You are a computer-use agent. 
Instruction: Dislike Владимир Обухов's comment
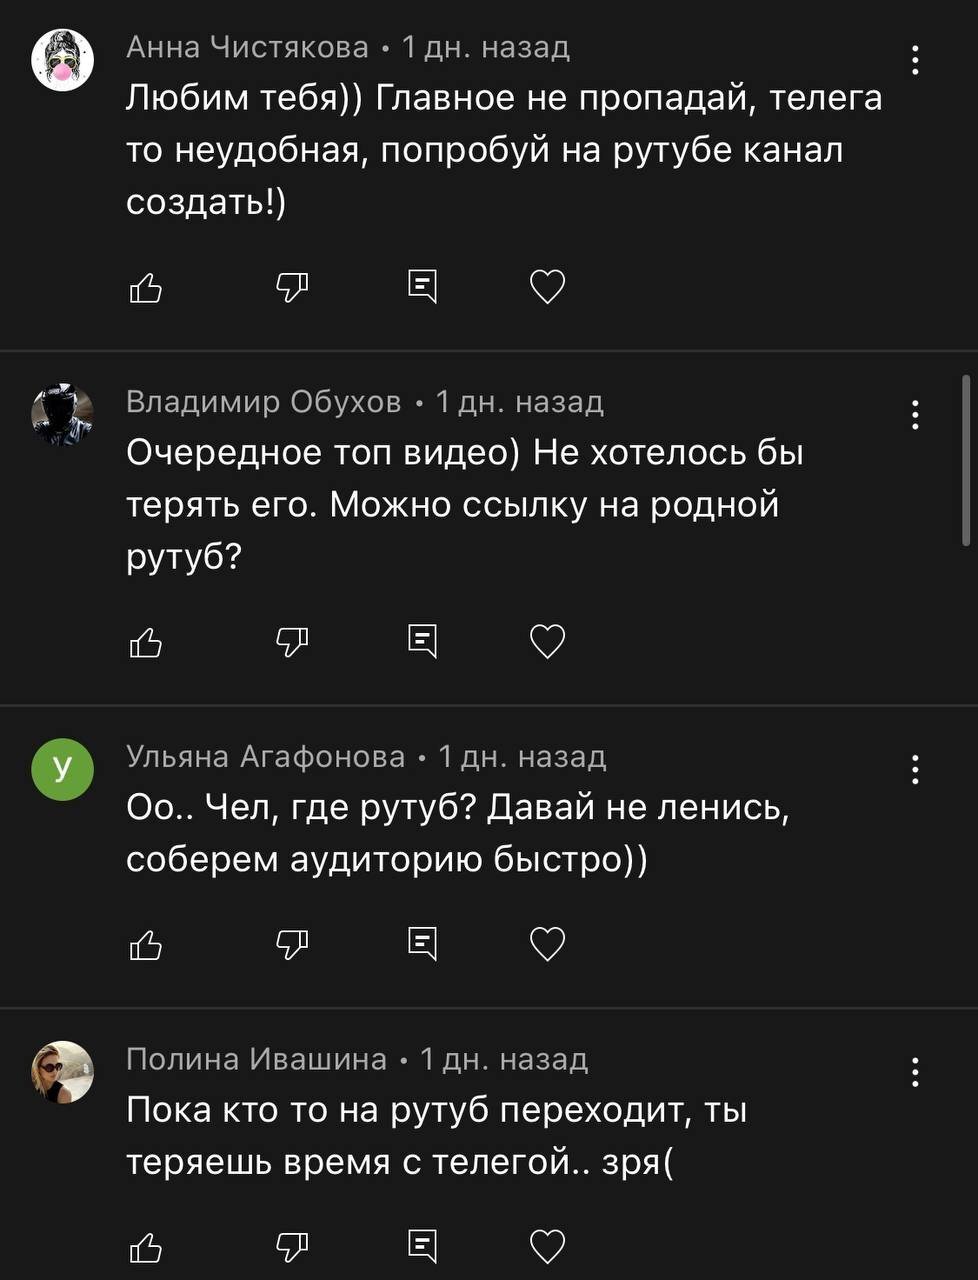[x=291, y=642]
